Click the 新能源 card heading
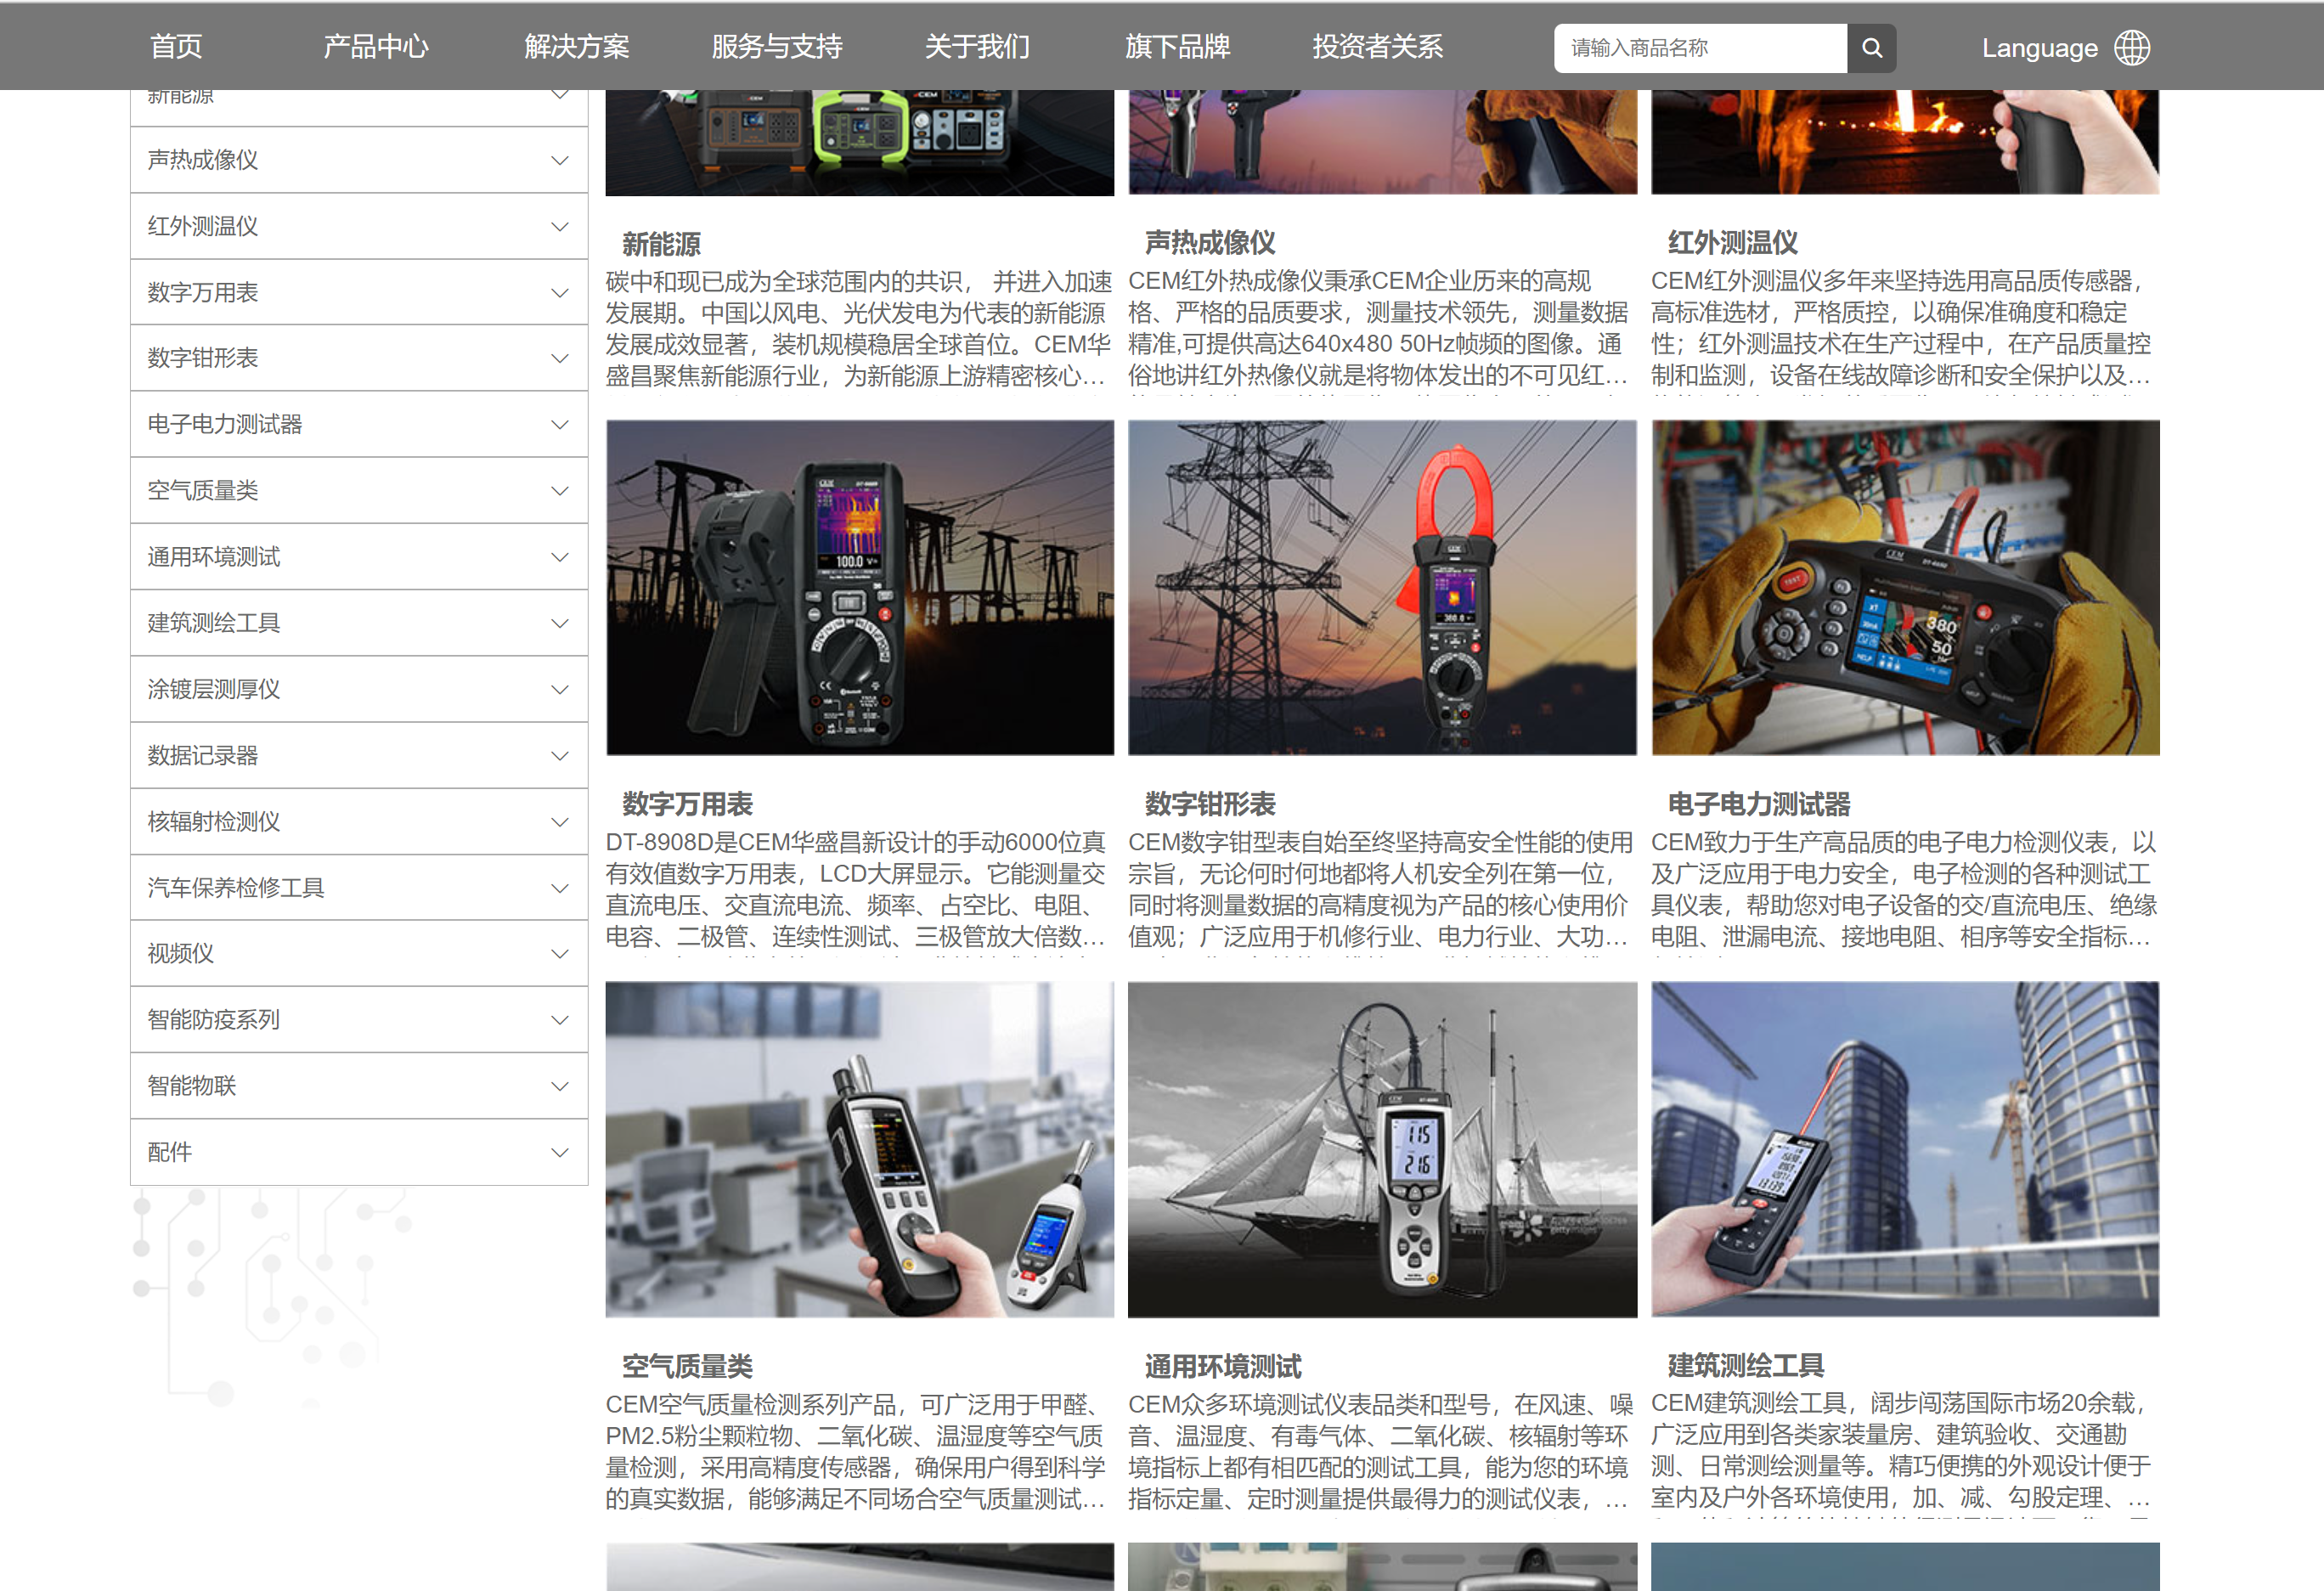 point(662,244)
